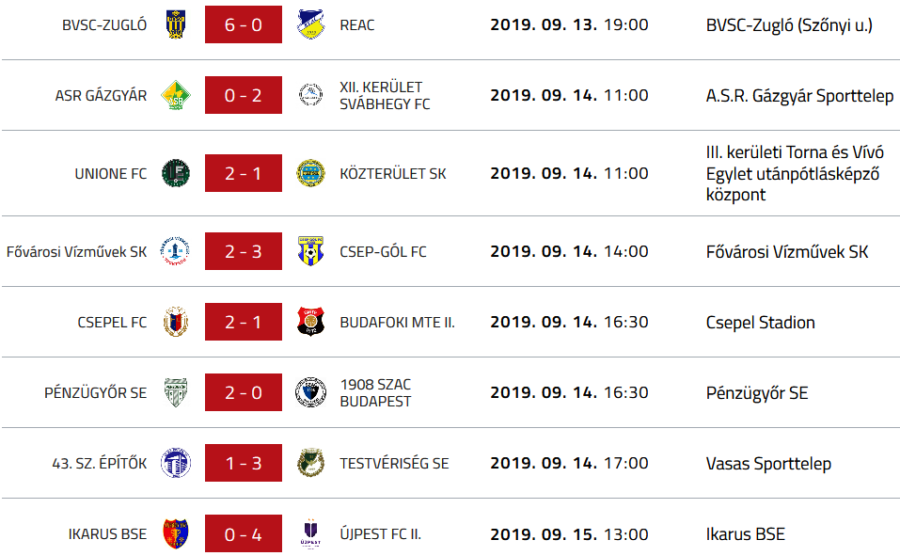Viewport: 900px width, 556px height.
Task: Open the 1 - 3 match result
Action: point(243,463)
